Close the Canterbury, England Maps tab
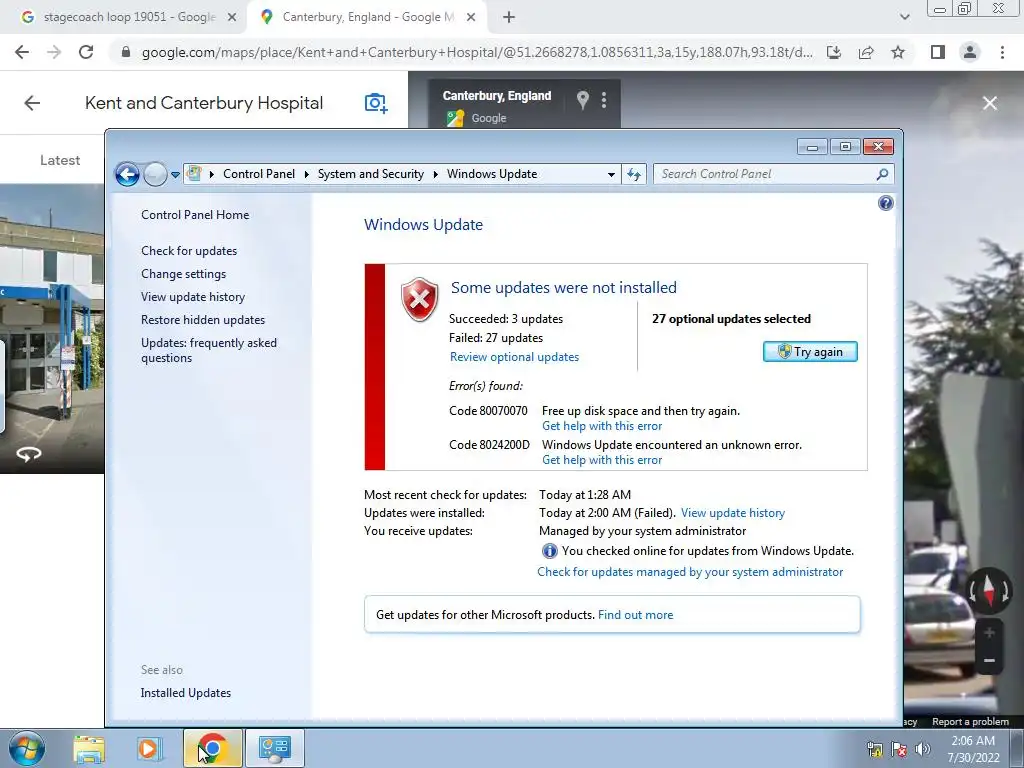The height and width of the screenshot is (768, 1024). pos(471,18)
